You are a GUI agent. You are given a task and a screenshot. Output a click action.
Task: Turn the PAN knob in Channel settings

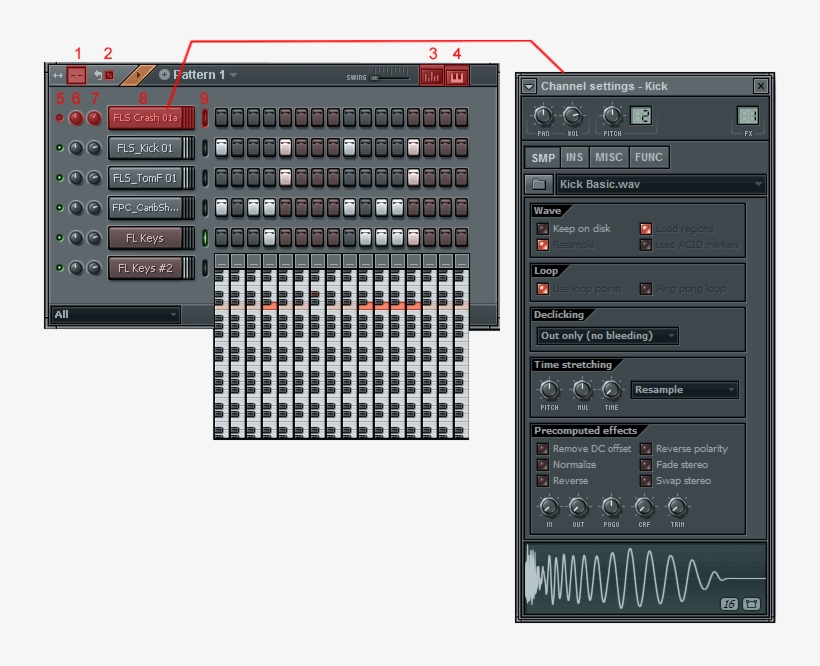click(543, 113)
